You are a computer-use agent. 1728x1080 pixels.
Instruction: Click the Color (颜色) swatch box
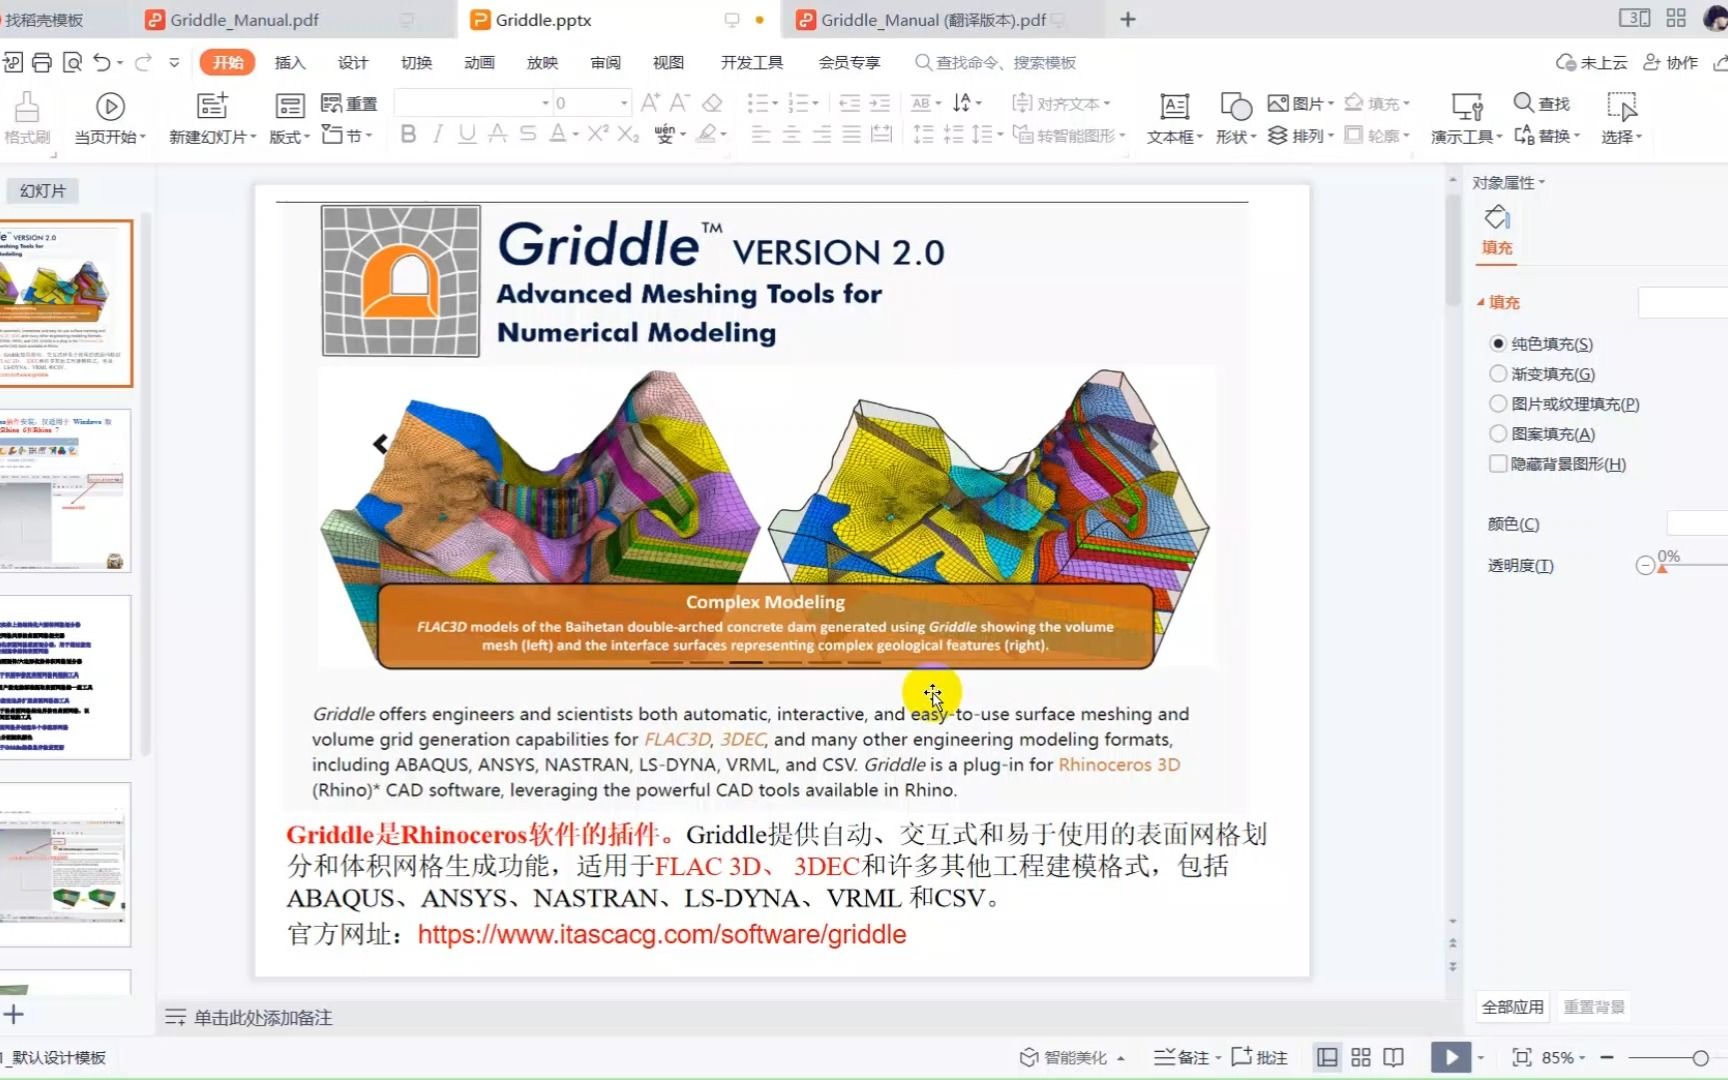(1697, 523)
